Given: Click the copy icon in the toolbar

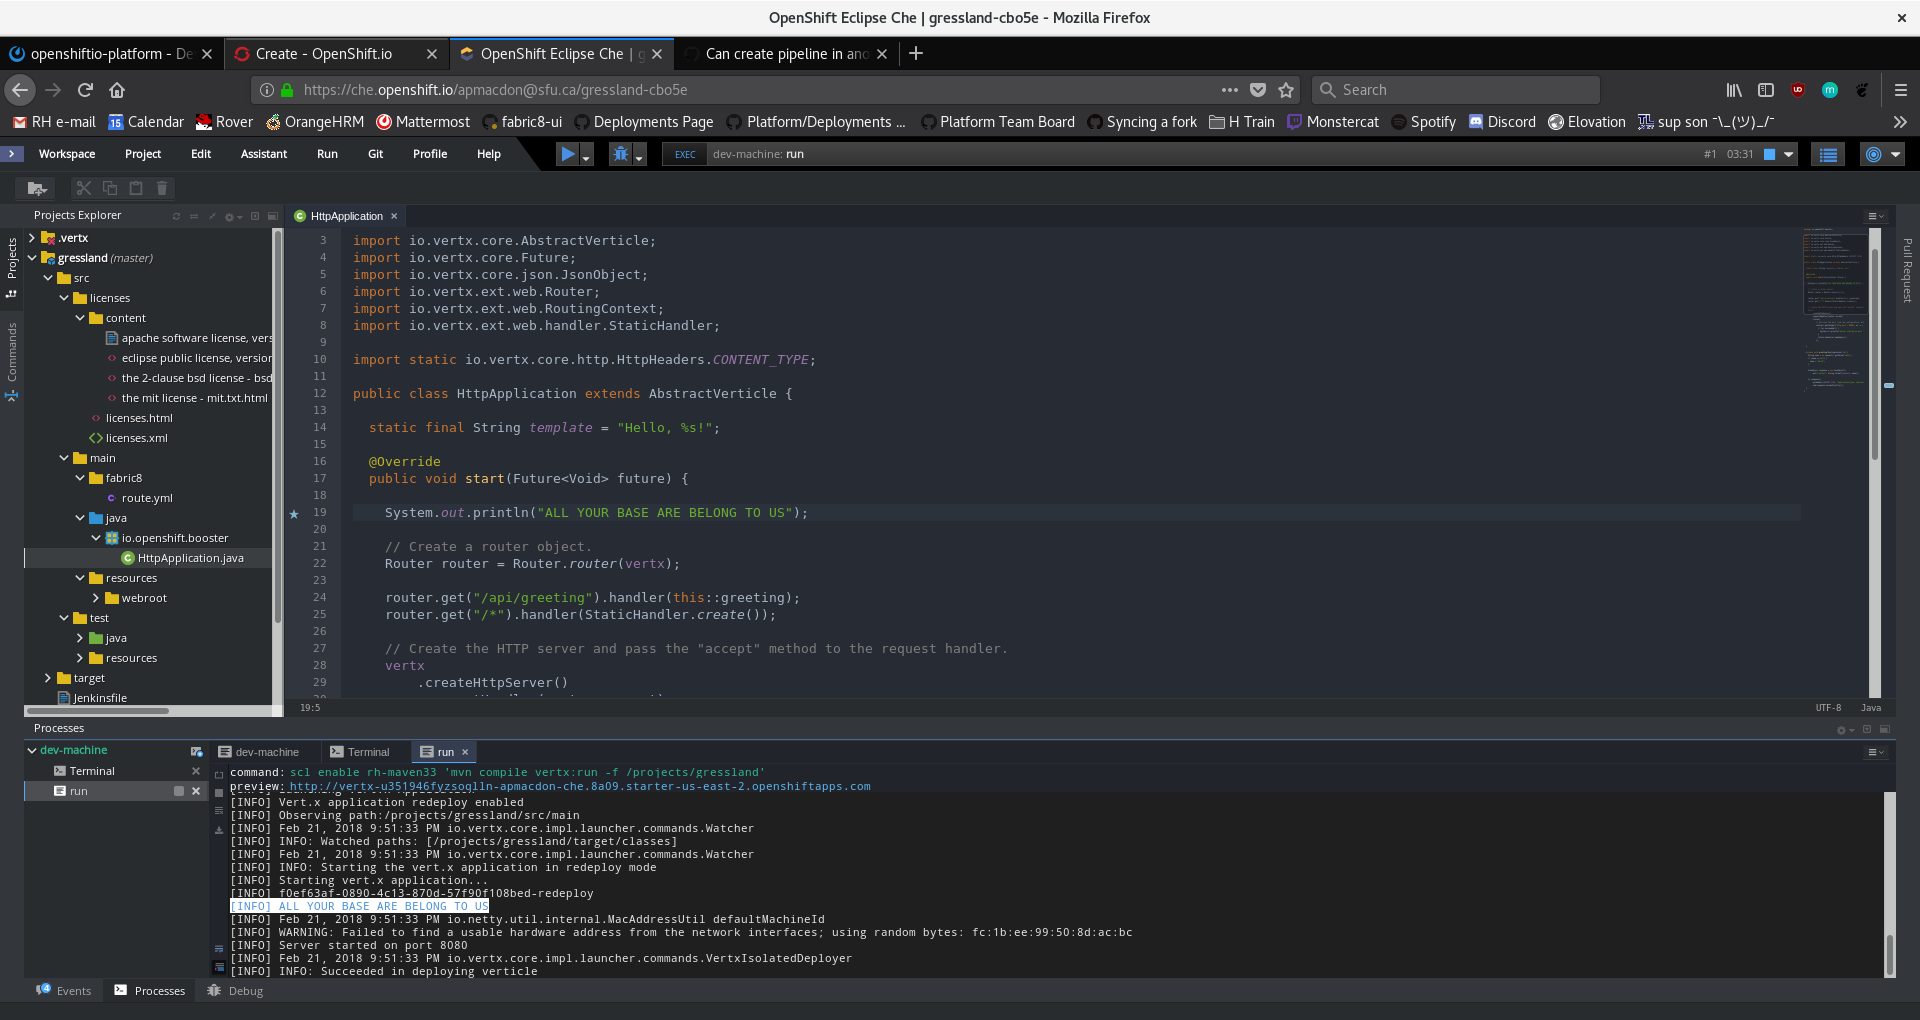Looking at the screenshot, I should [110, 188].
